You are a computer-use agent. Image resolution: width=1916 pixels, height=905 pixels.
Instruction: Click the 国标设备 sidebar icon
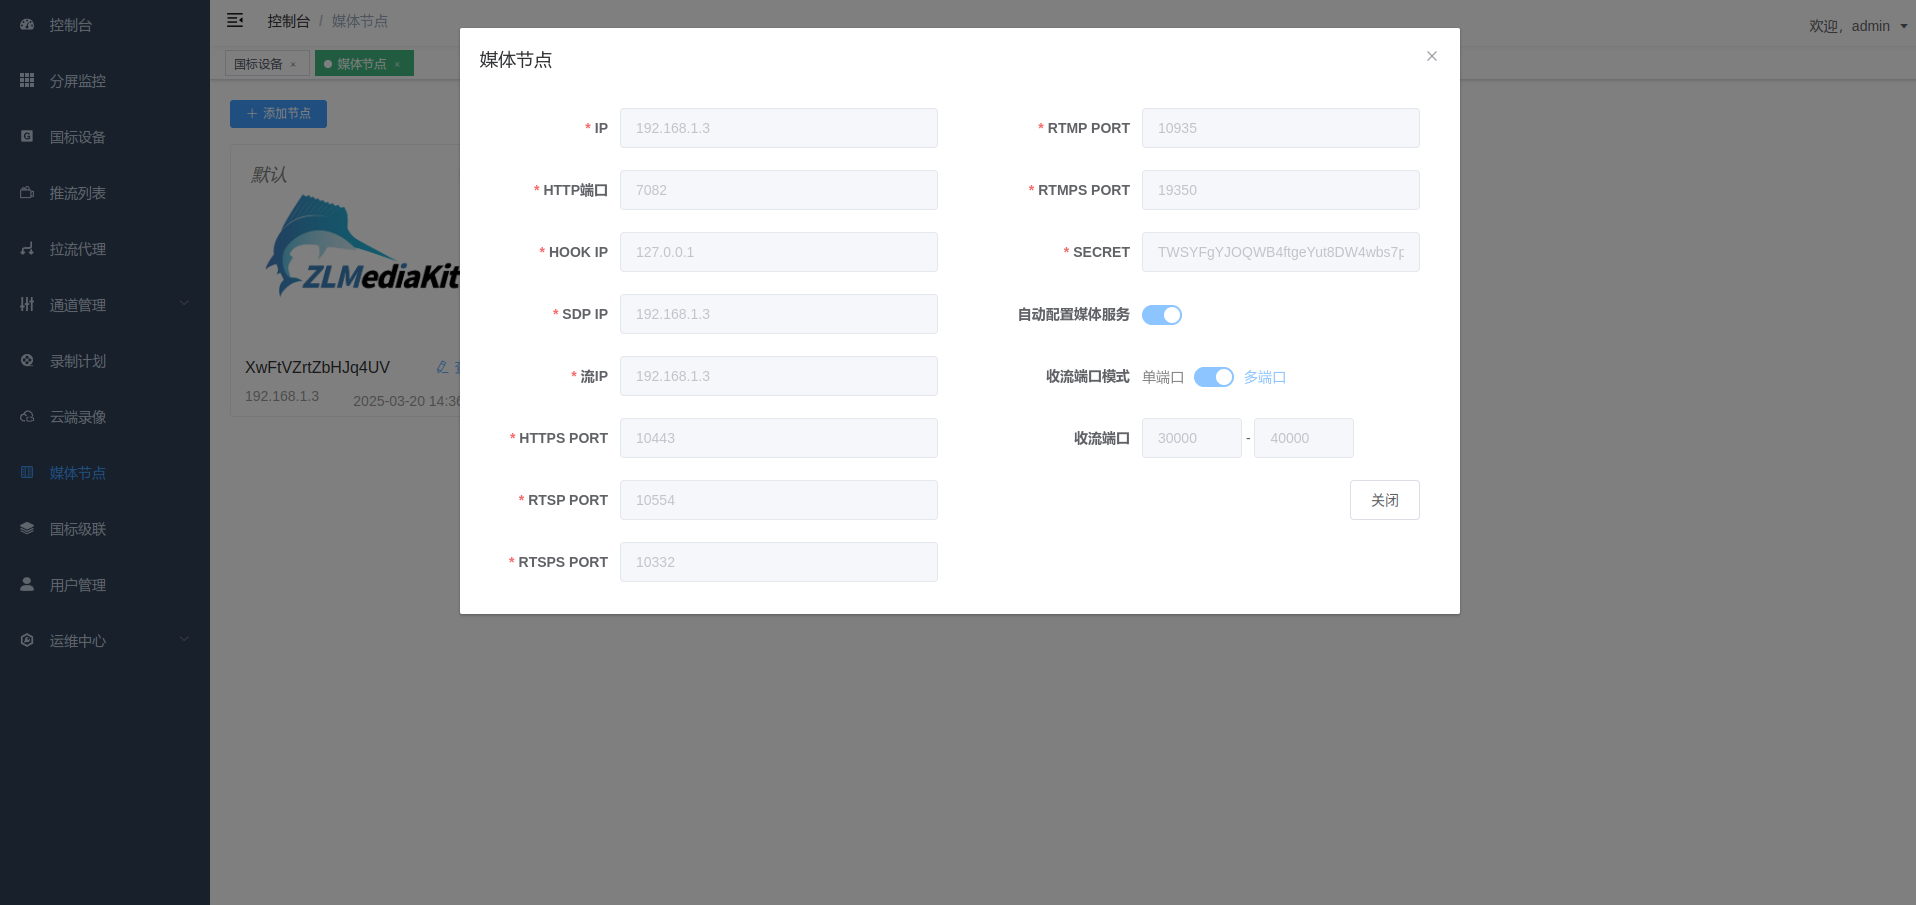pos(27,136)
